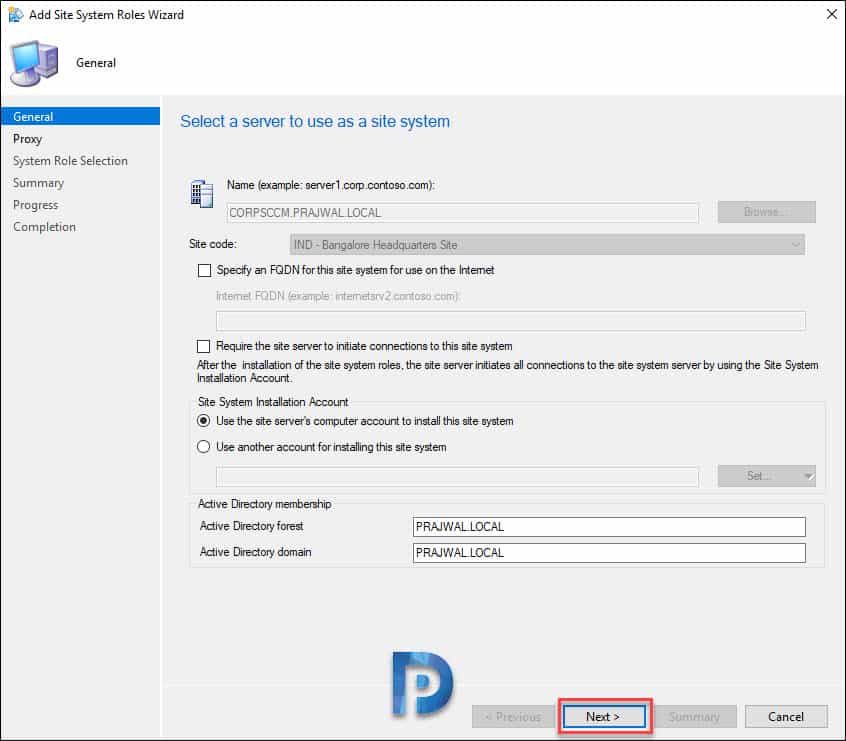Select System Role Selection step

click(70, 161)
